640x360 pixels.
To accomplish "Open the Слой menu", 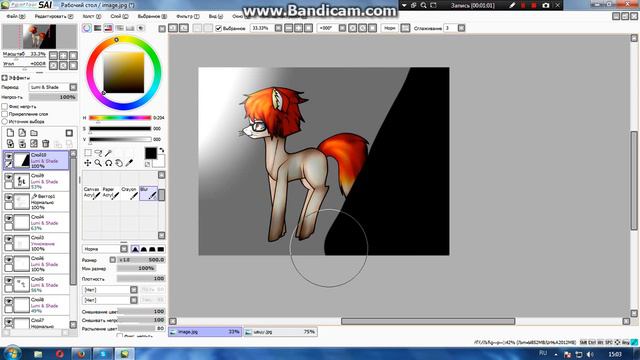I will (x=119, y=16).
